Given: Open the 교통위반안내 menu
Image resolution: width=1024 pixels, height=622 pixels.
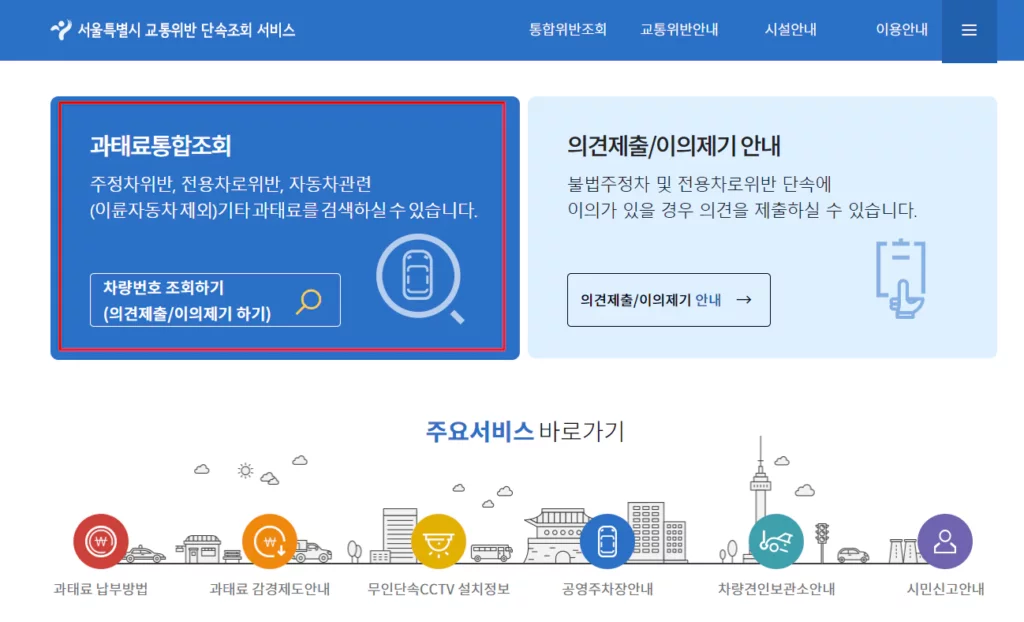Looking at the screenshot, I should pos(679,29).
